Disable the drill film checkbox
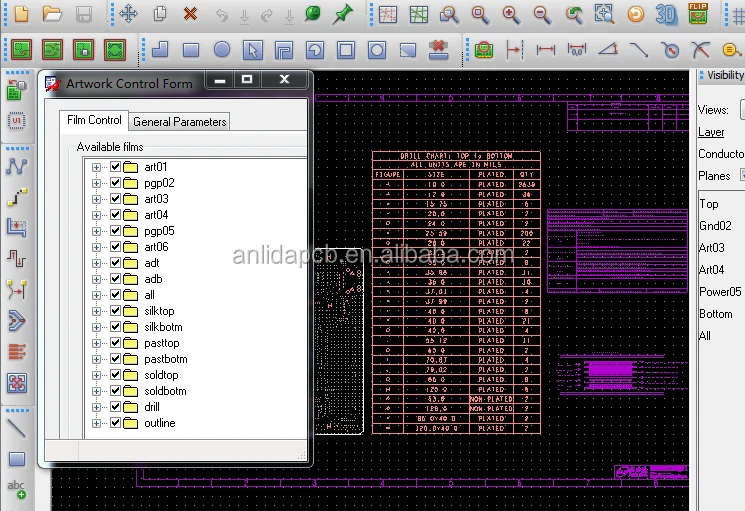 coord(115,407)
